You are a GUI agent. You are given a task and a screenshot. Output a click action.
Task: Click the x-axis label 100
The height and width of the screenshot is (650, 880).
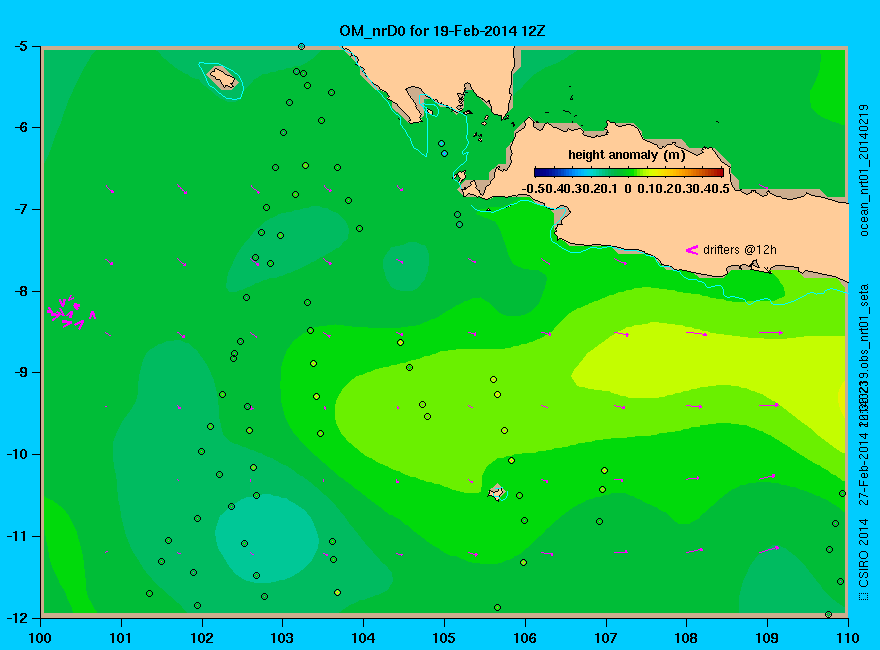point(40,638)
